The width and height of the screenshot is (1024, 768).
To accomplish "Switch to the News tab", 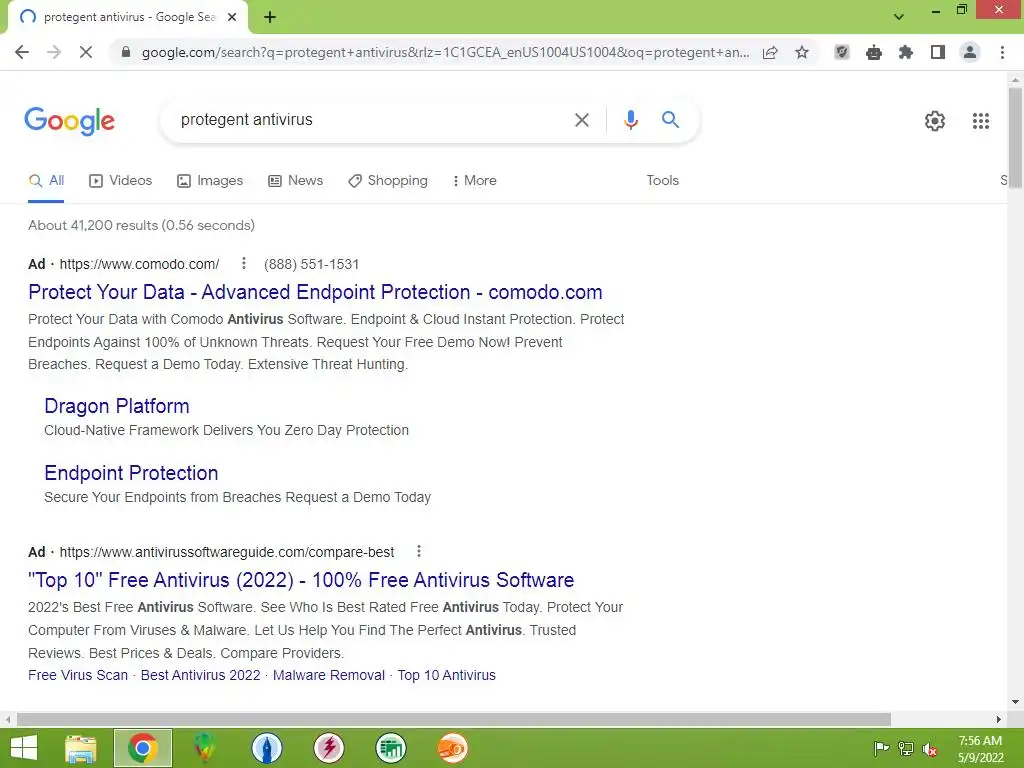I will click(x=296, y=181).
